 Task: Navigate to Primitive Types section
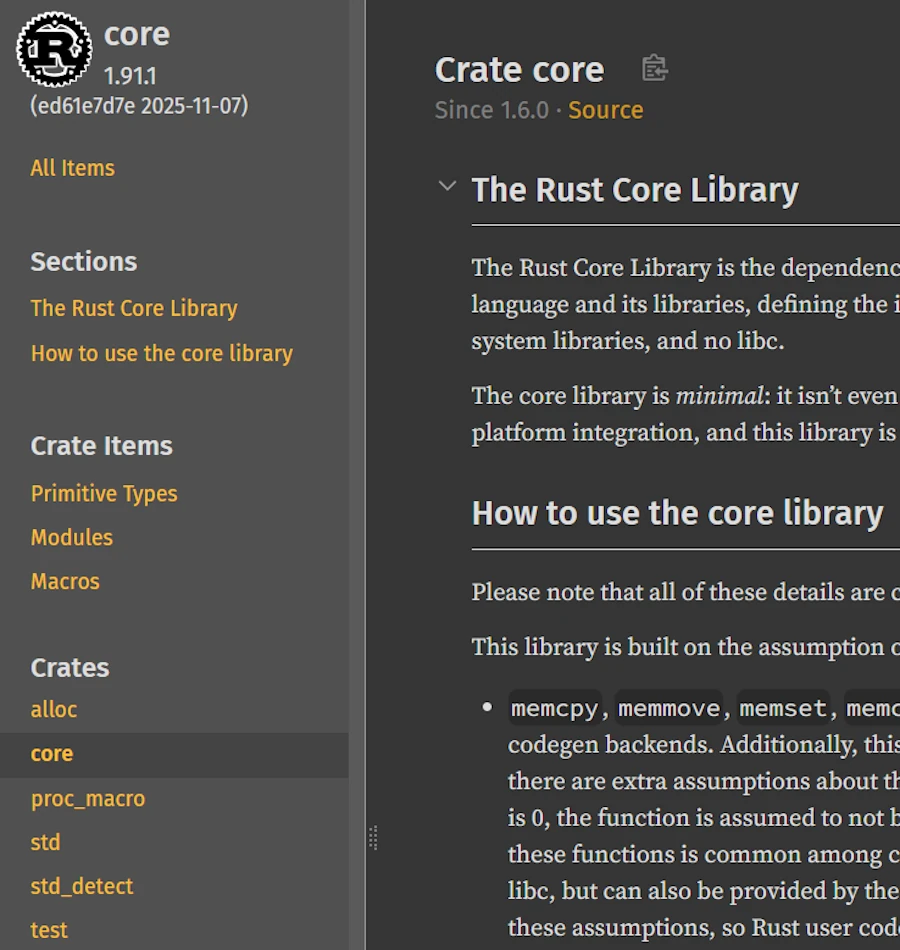tap(104, 493)
